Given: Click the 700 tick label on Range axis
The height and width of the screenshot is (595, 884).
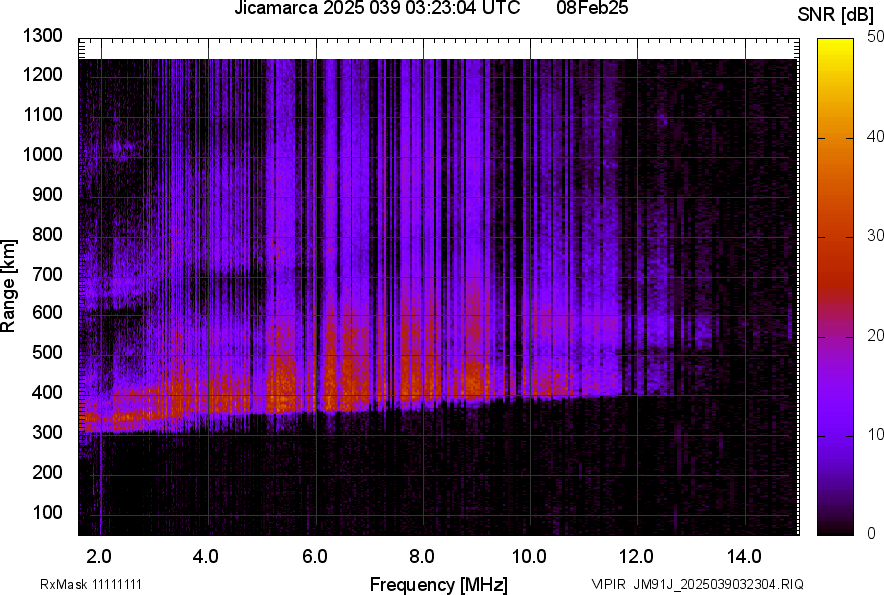Looking at the screenshot, I should coord(51,274).
